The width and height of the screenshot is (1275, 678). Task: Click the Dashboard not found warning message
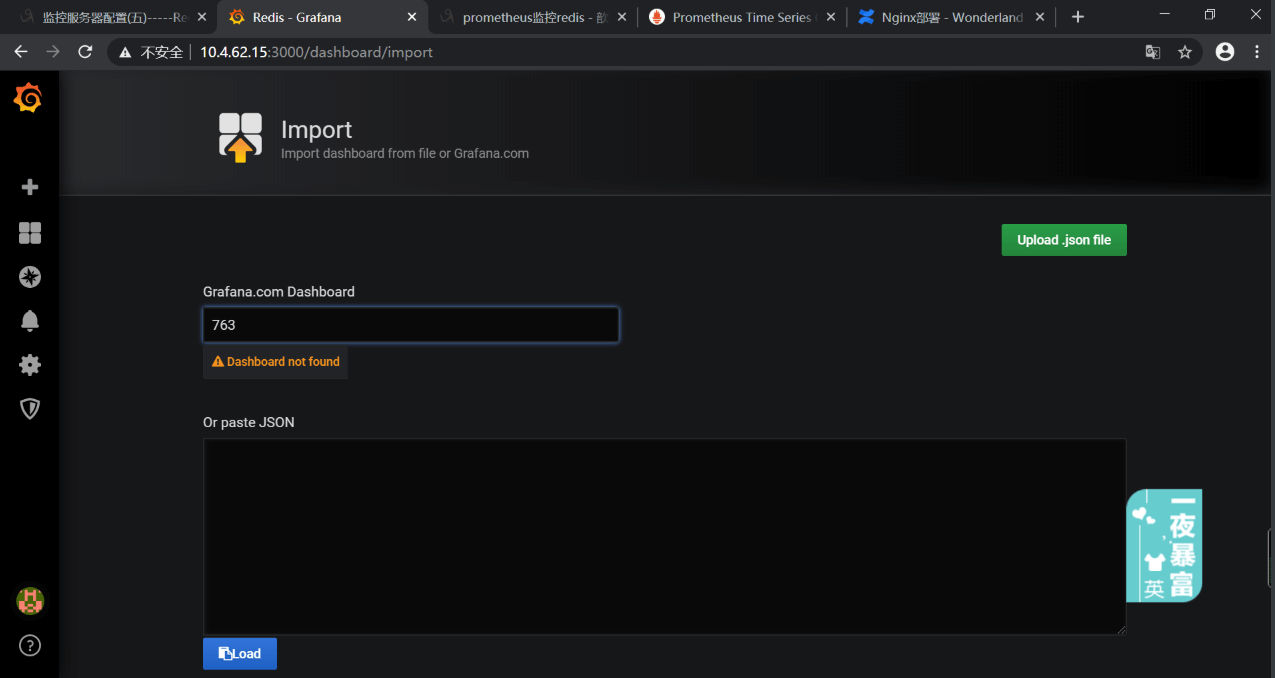[276, 362]
